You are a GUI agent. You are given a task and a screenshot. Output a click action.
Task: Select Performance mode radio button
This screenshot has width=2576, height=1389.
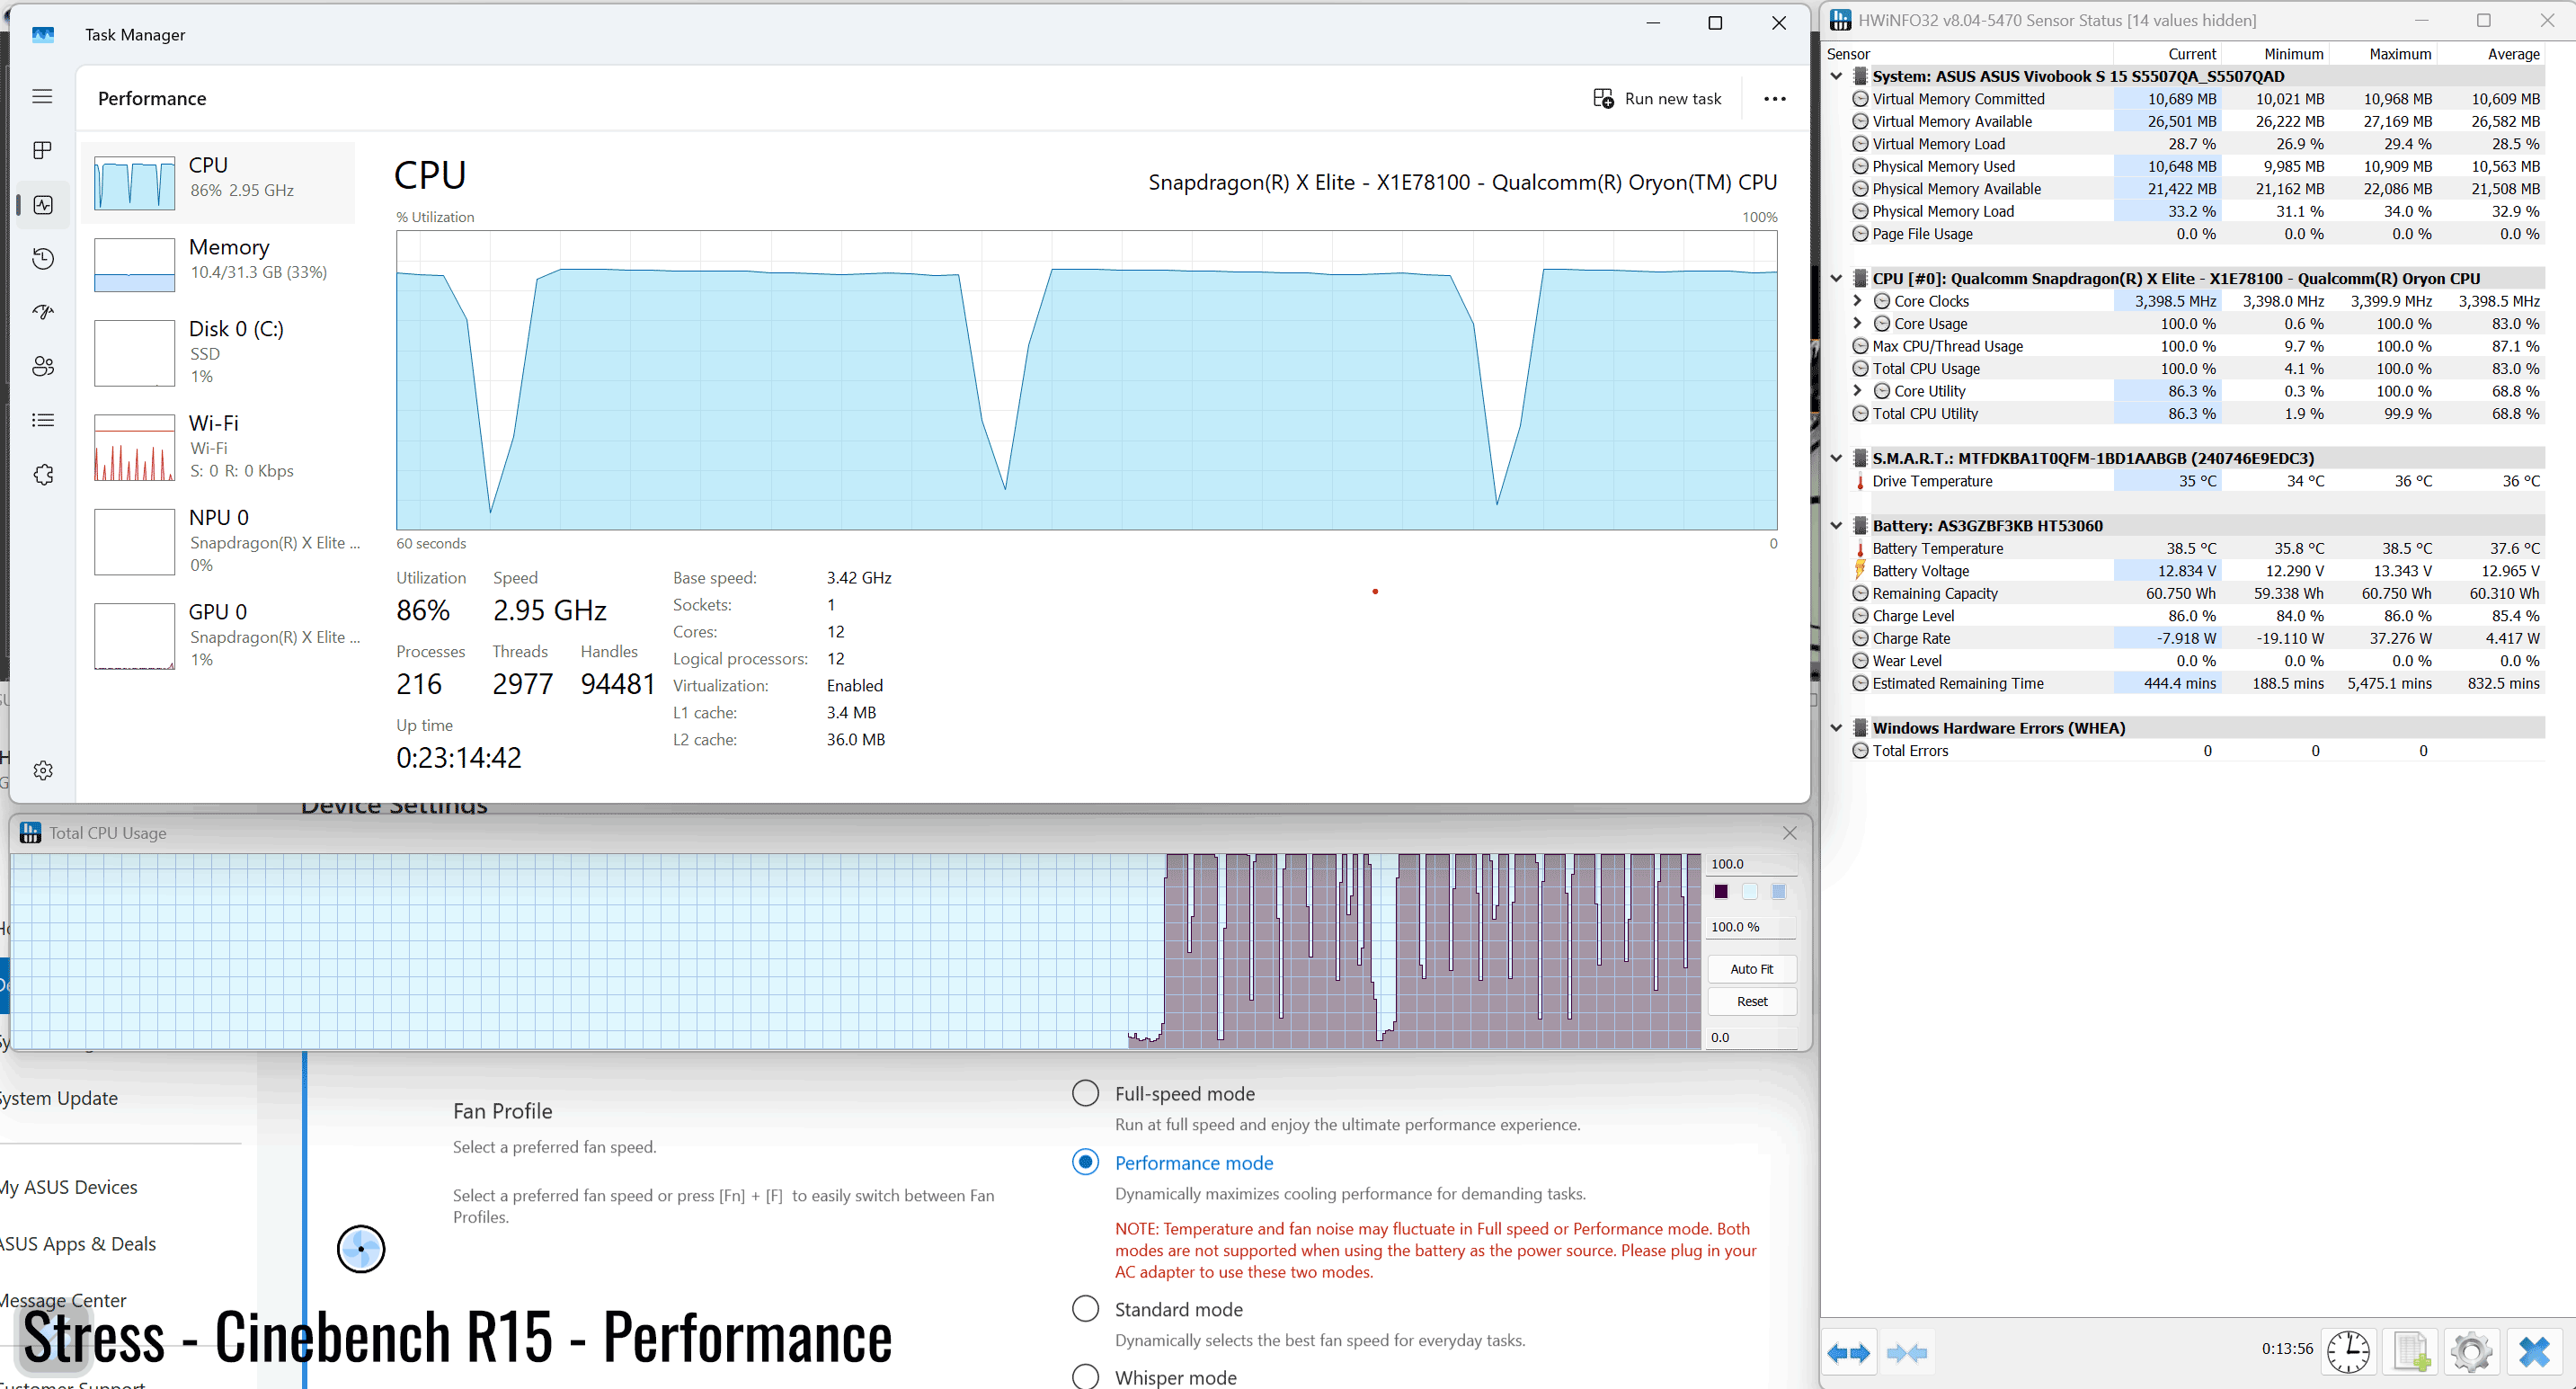[x=1085, y=1162]
